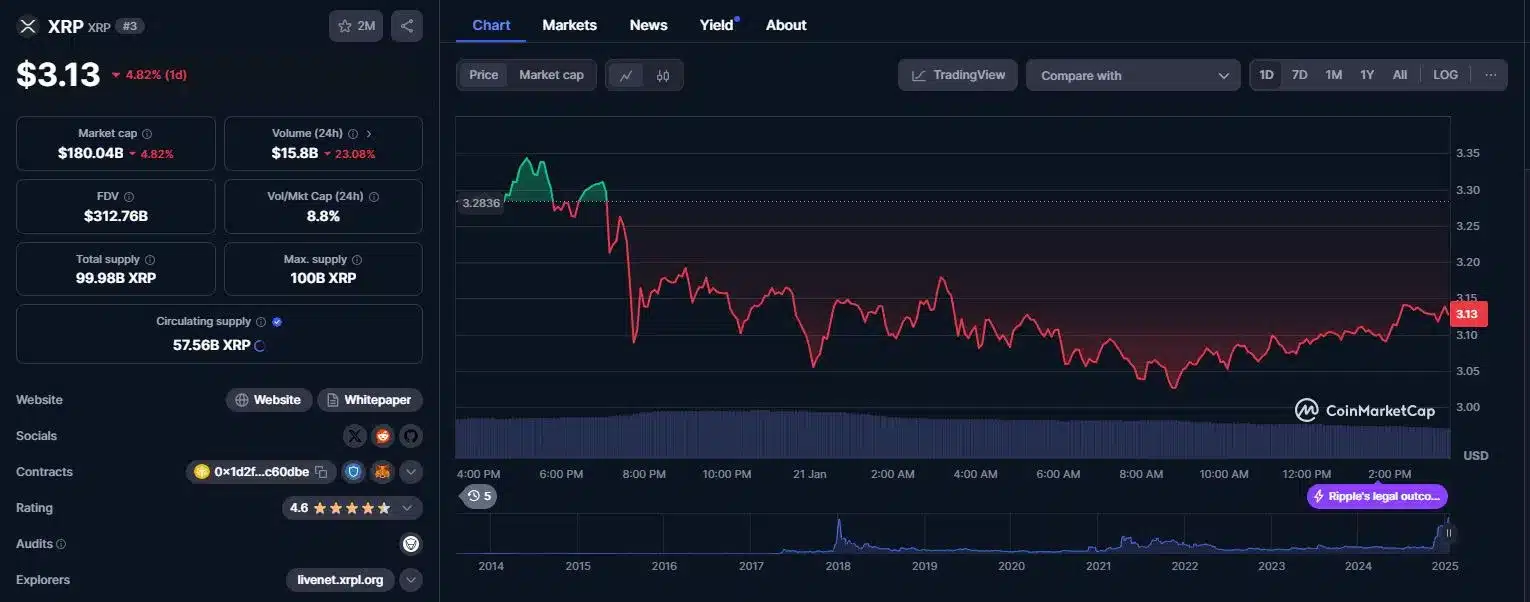Click the #3 rank badge
This screenshot has height=602, width=1530.
(130, 26)
